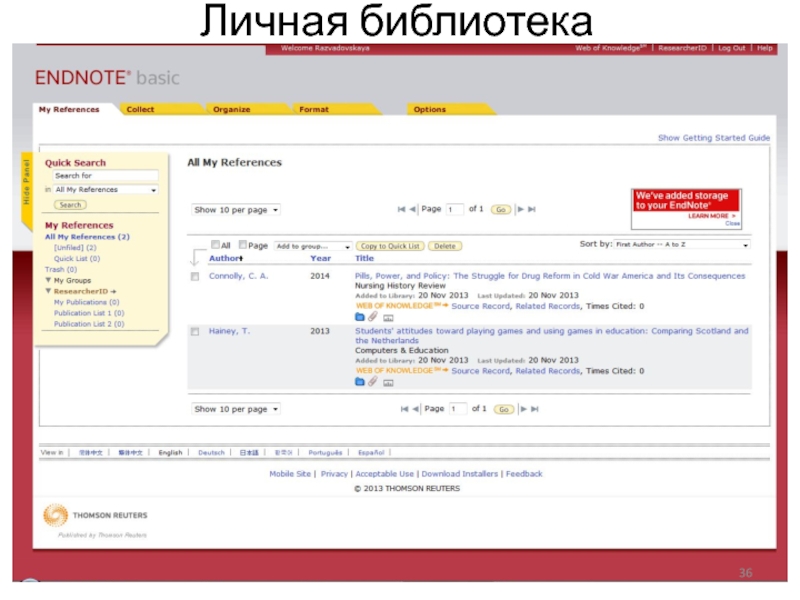Open All My References (2) in sidebar
800x600 pixels.
coord(87,237)
